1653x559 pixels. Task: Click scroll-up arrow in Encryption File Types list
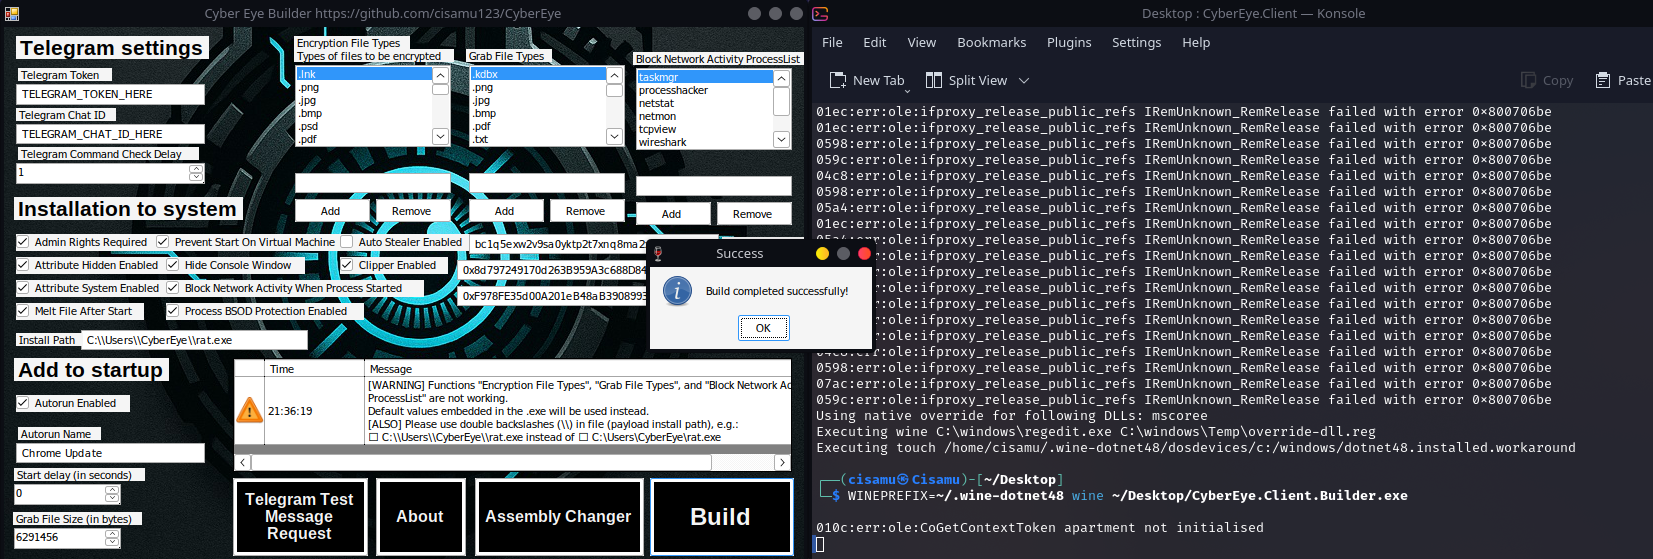point(440,75)
